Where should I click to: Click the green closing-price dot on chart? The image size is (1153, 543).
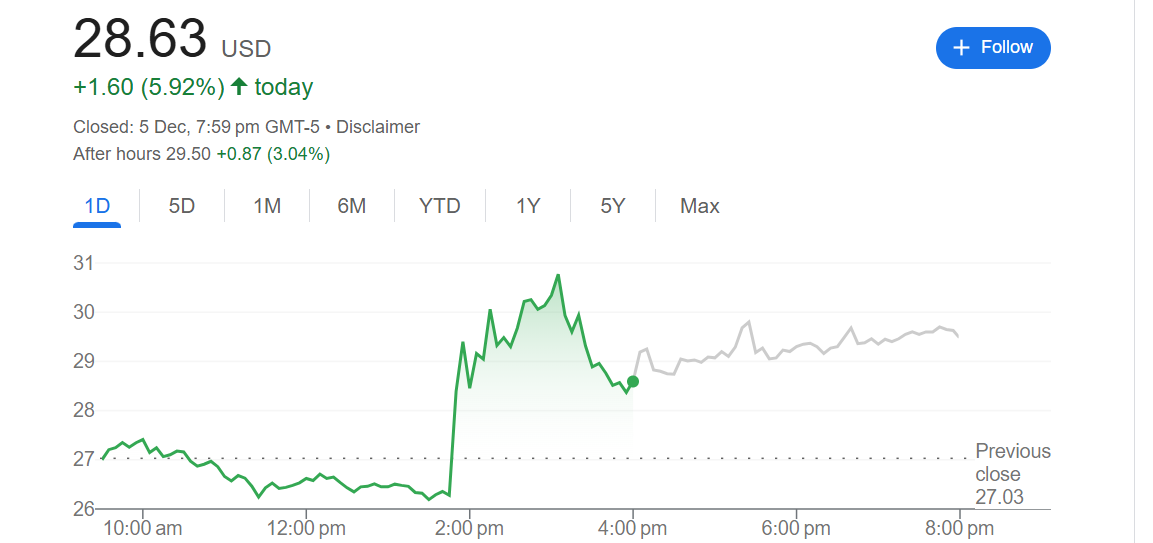click(633, 381)
